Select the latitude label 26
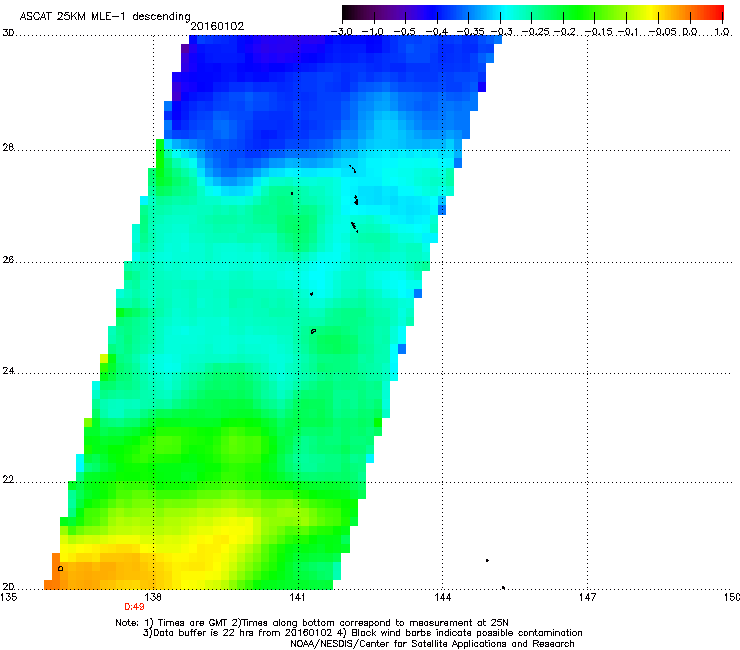This screenshot has width=740, height=650. pyautogui.click(x=8, y=259)
